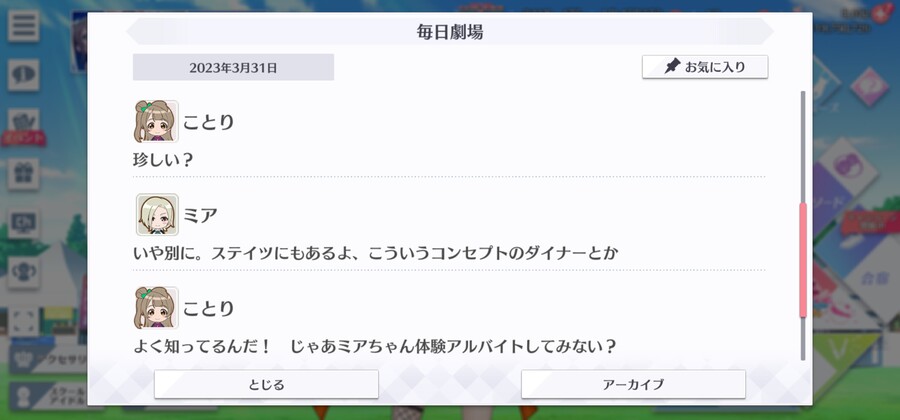The width and height of the screenshot is (900, 420).
Task: Close dialog with とじる button
Action: [x=266, y=384]
